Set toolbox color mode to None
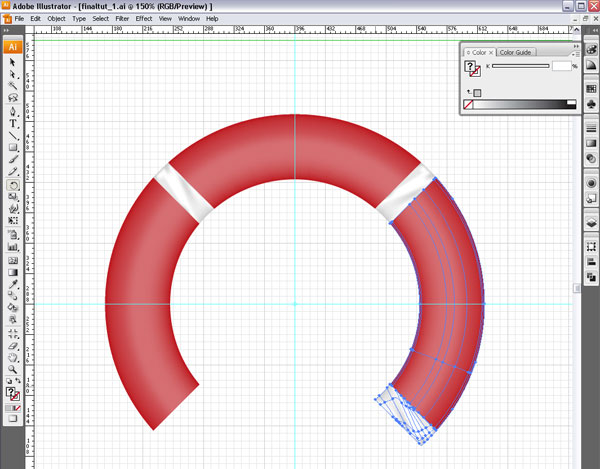Image resolution: width=600 pixels, height=469 pixels. pos(17,408)
